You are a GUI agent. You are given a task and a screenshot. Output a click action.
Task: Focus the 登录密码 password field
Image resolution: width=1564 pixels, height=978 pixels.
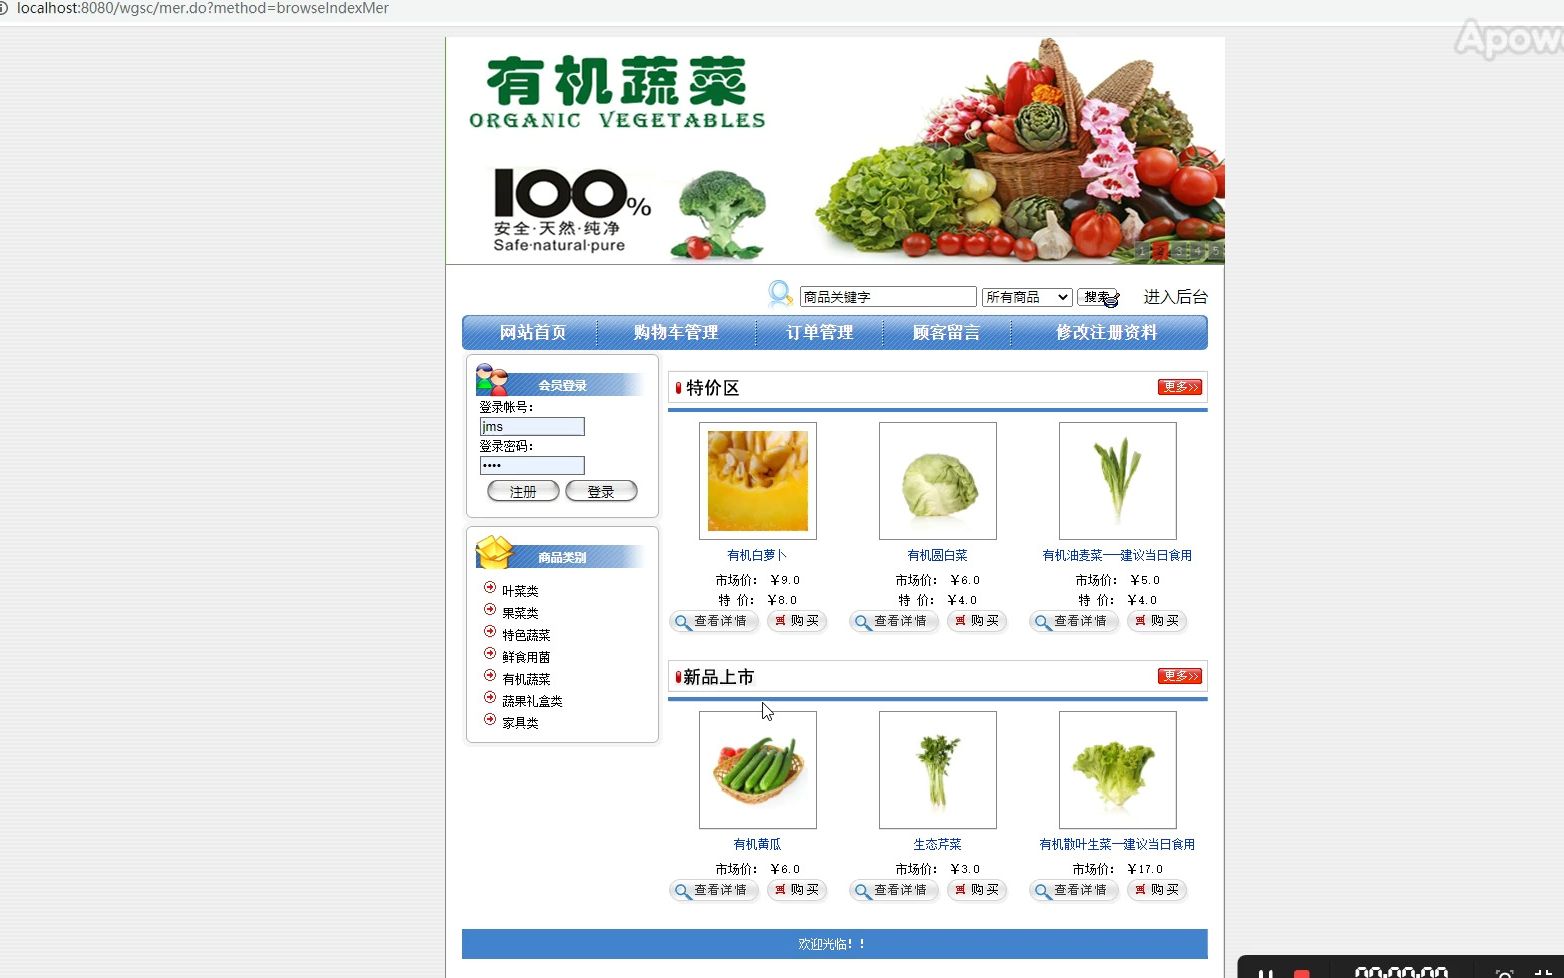click(x=532, y=466)
